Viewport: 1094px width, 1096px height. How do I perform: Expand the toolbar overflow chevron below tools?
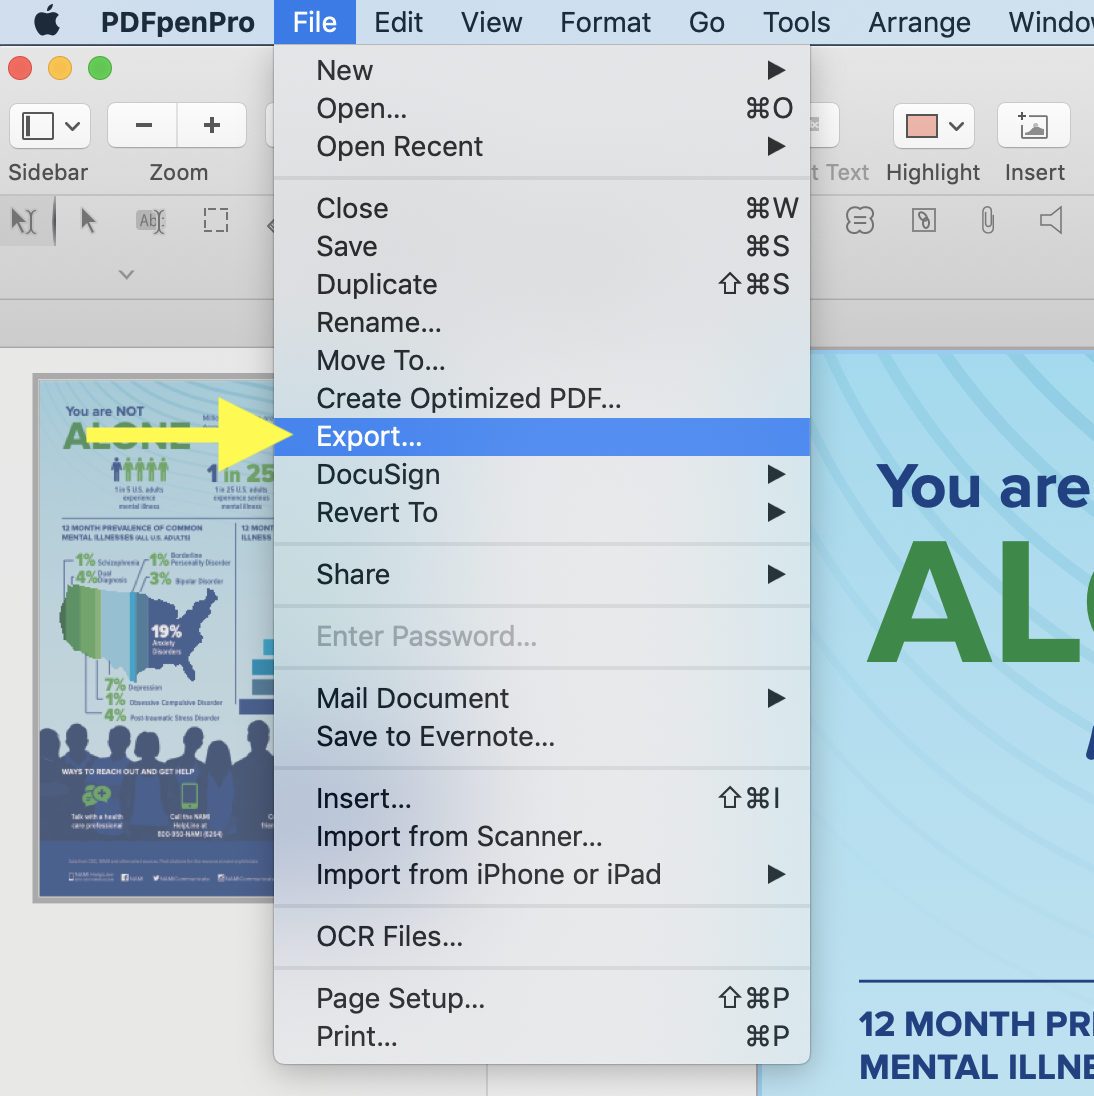[127, 275]
